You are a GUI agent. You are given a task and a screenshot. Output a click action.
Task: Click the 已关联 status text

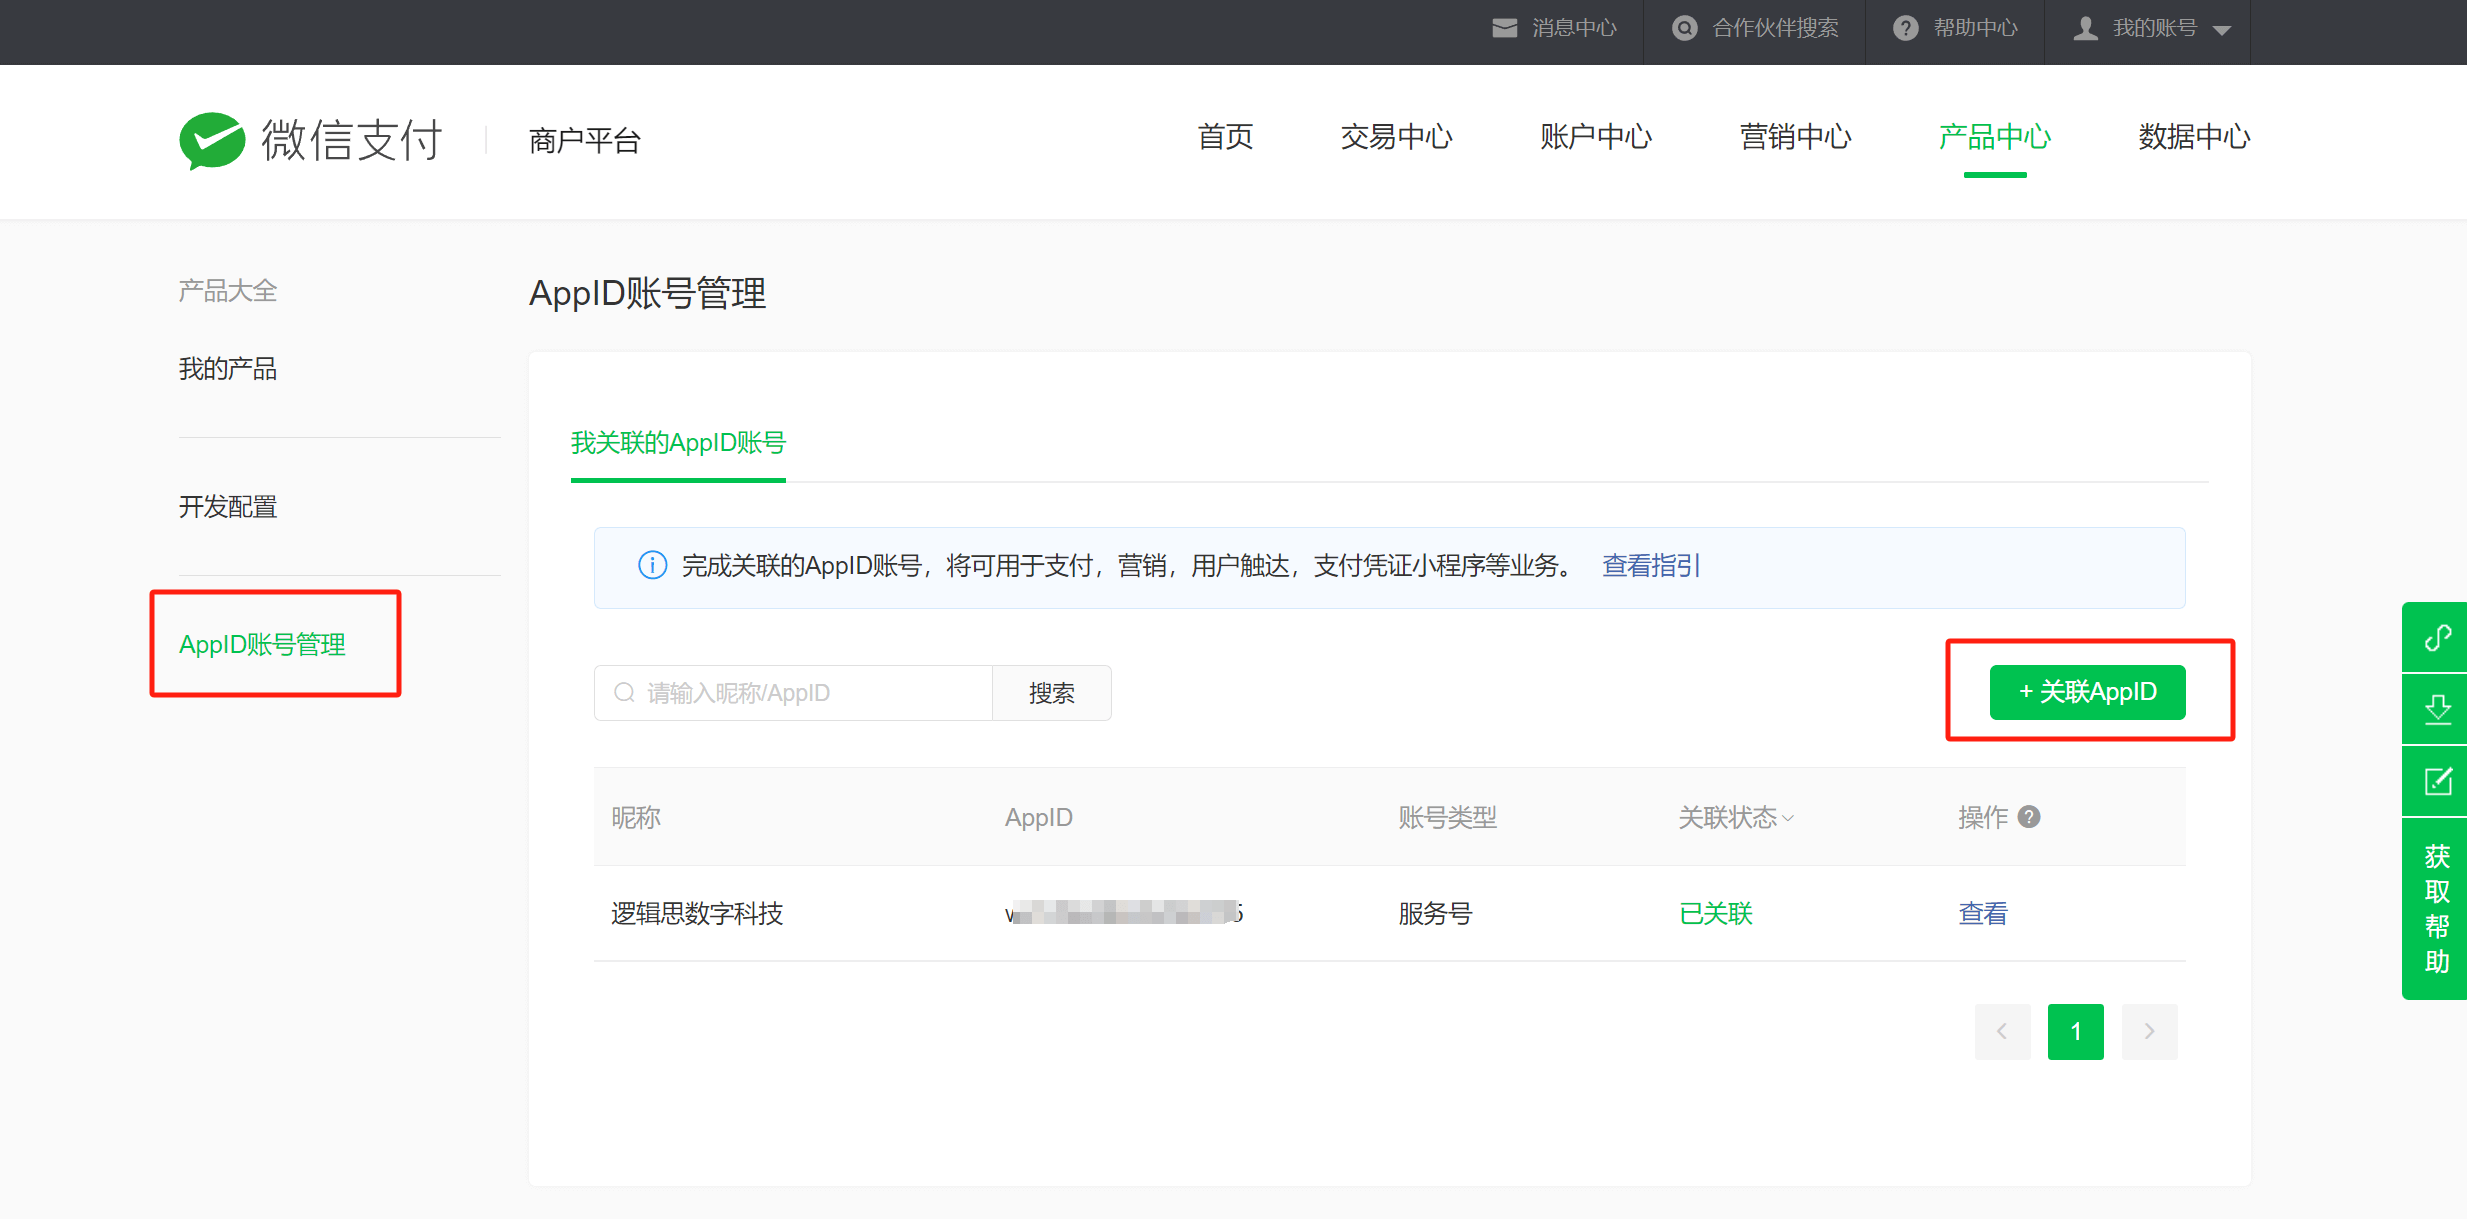(1716, 913)
